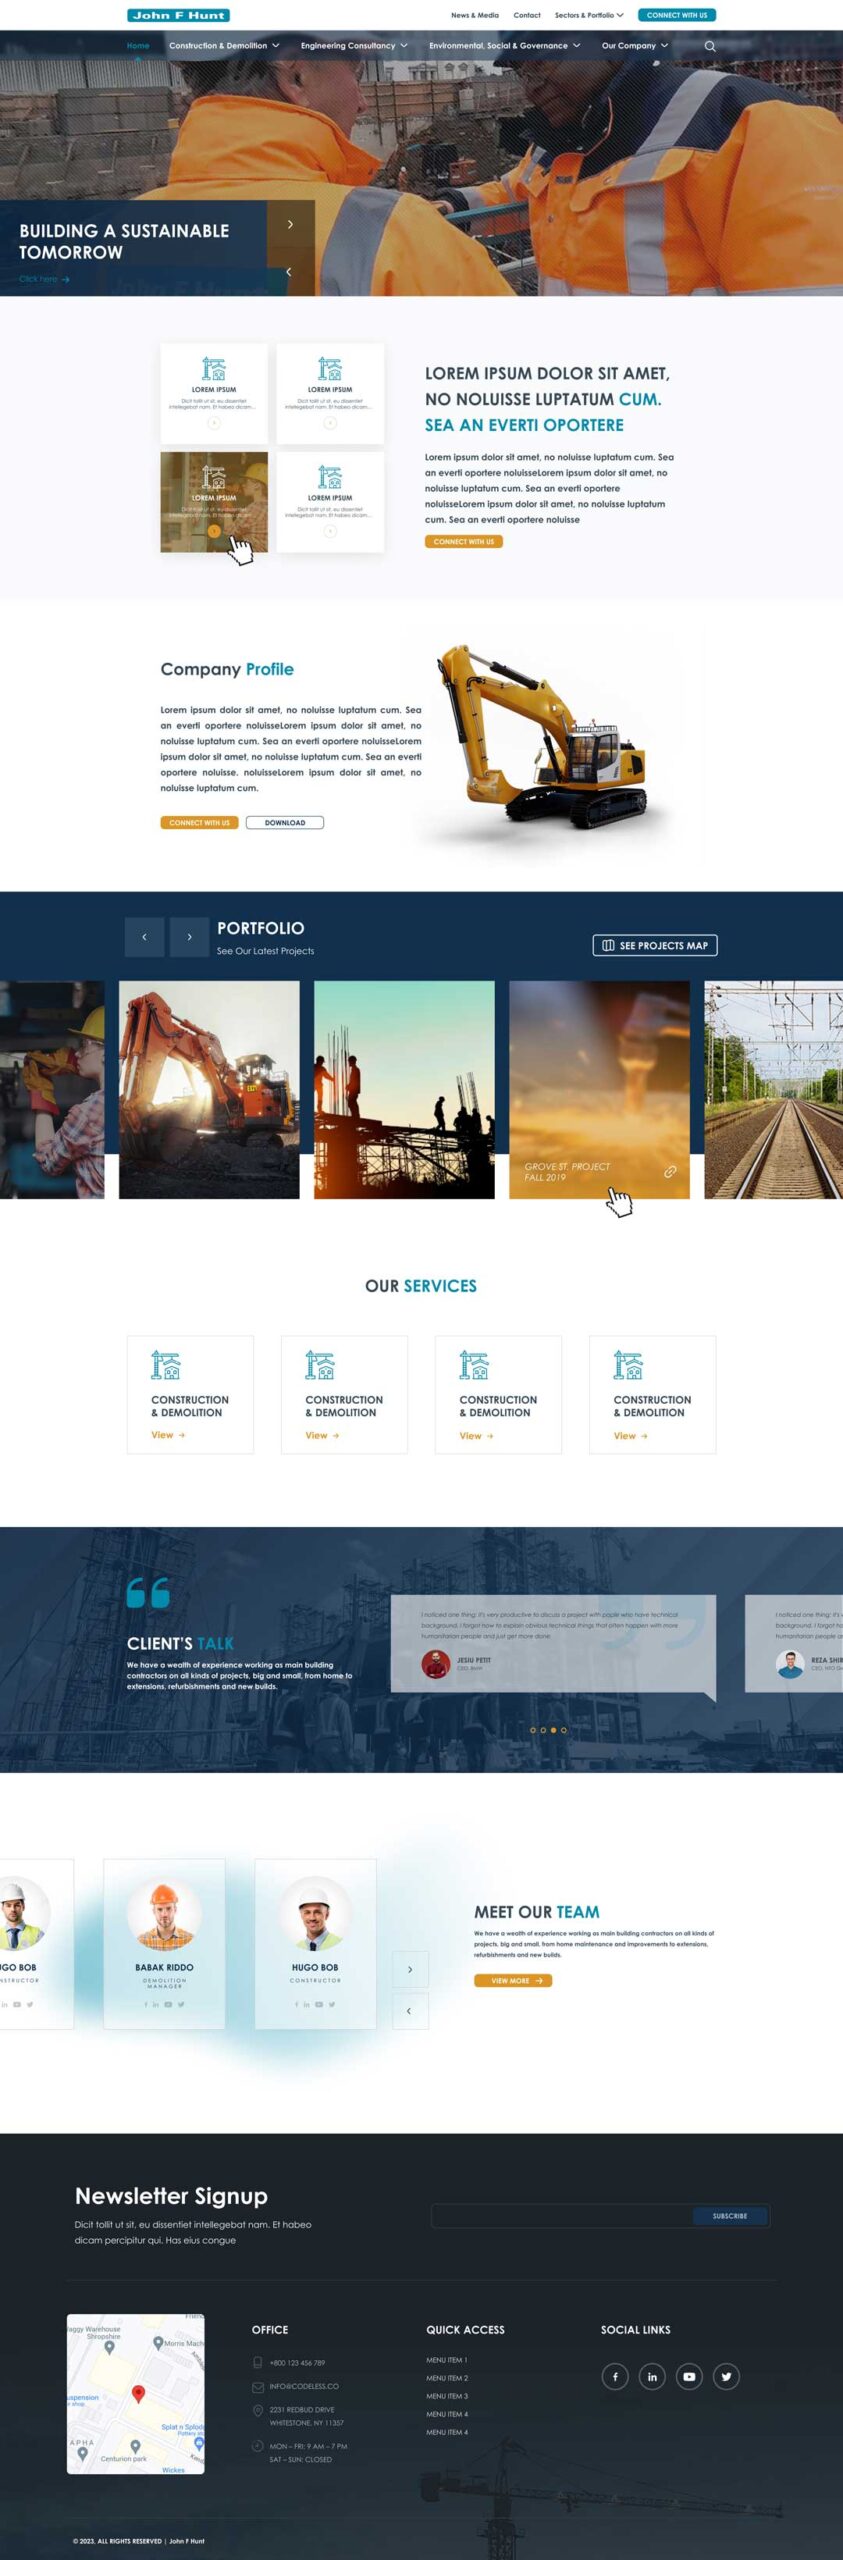The width and height of the screenshot is (843, 2560).
Task: Click Hugo Bob's LinkedIn icon
Action: (x=306, y=2004)
